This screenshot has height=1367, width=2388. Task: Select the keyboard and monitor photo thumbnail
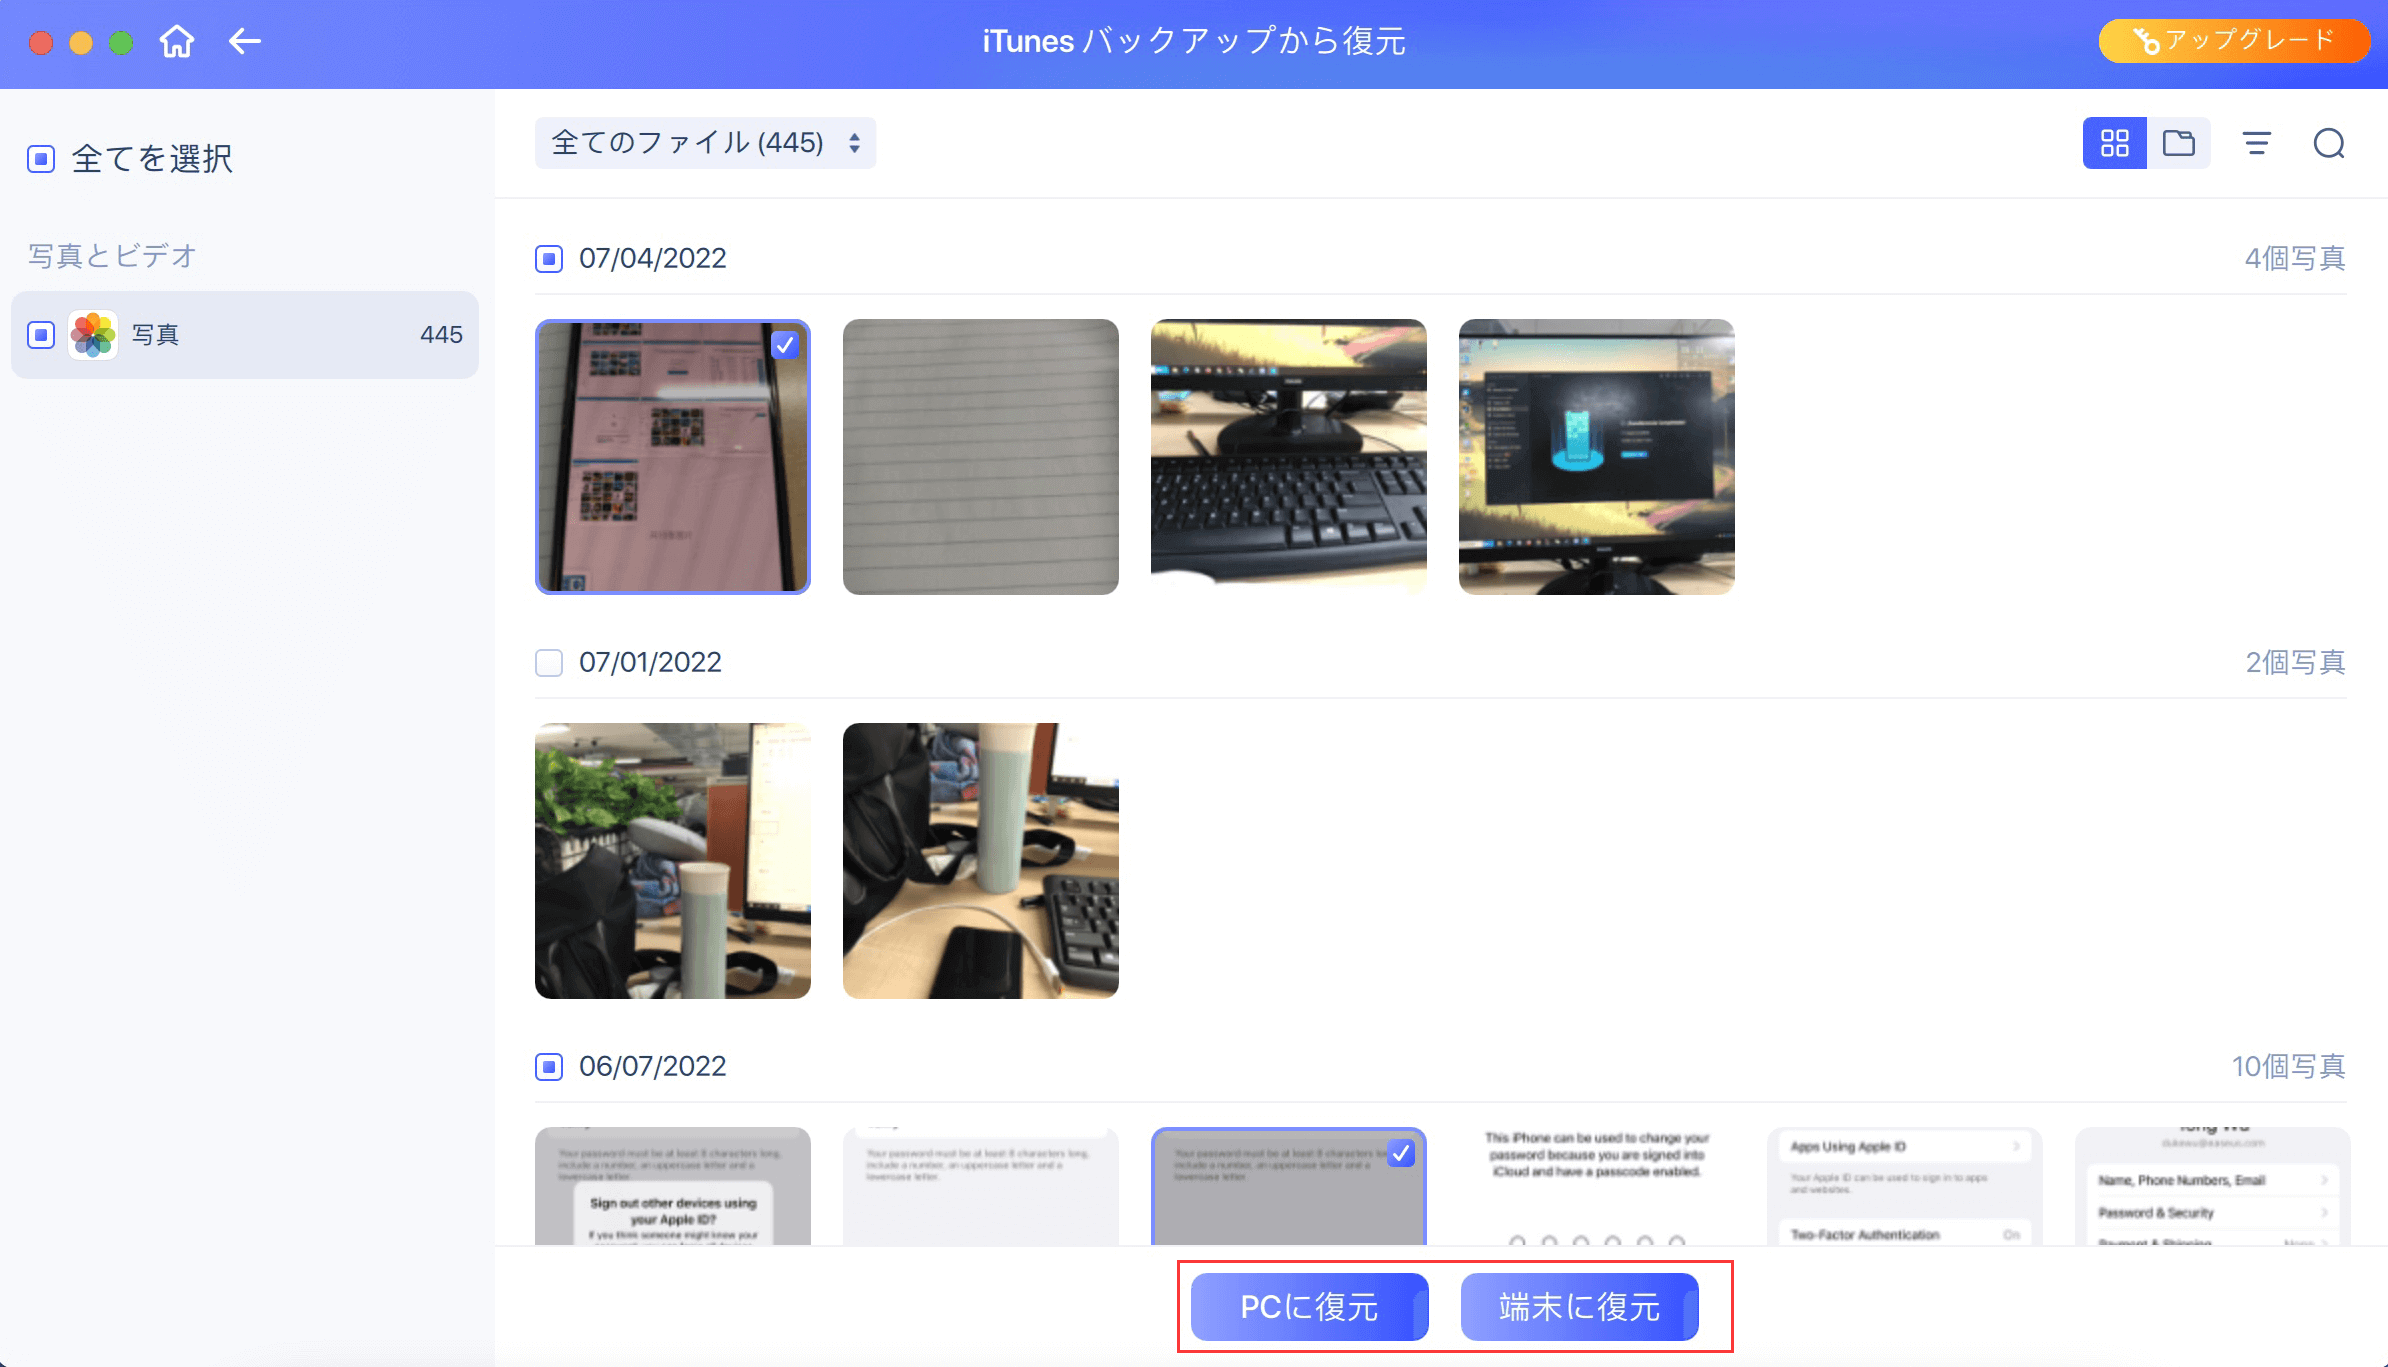pyautogui.click(x=1288, y=457)
